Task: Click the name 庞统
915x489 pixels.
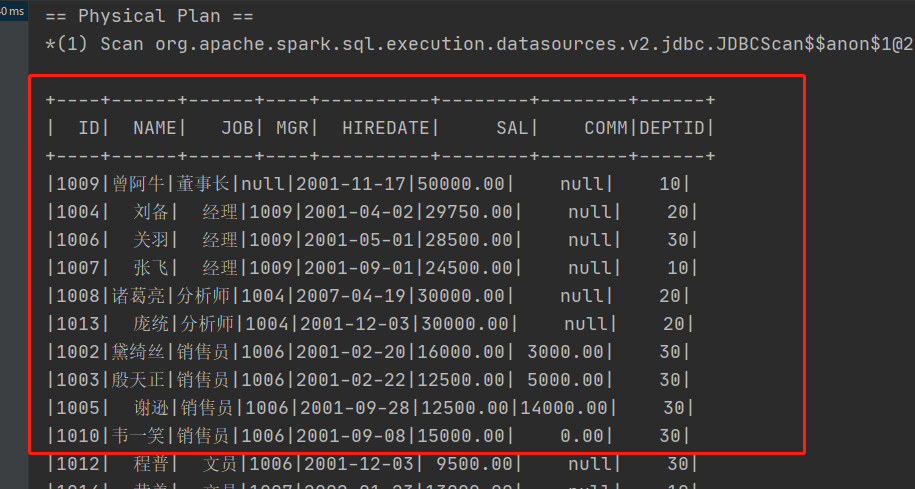Action: [151, 324]
